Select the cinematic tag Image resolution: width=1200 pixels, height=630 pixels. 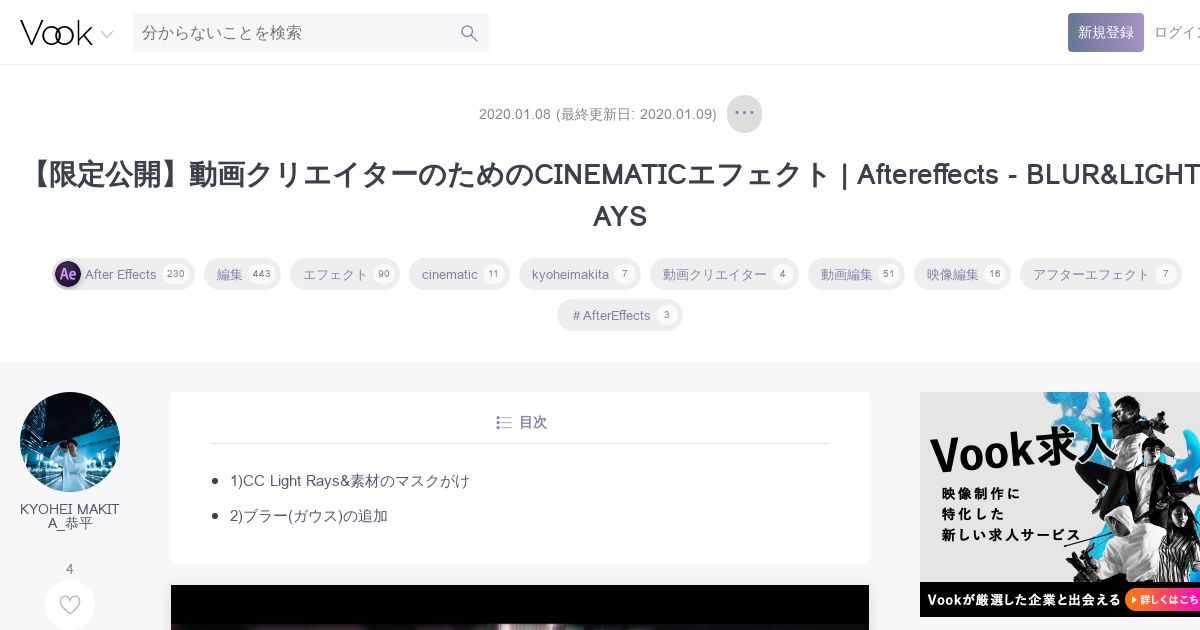tap(459, 274)
